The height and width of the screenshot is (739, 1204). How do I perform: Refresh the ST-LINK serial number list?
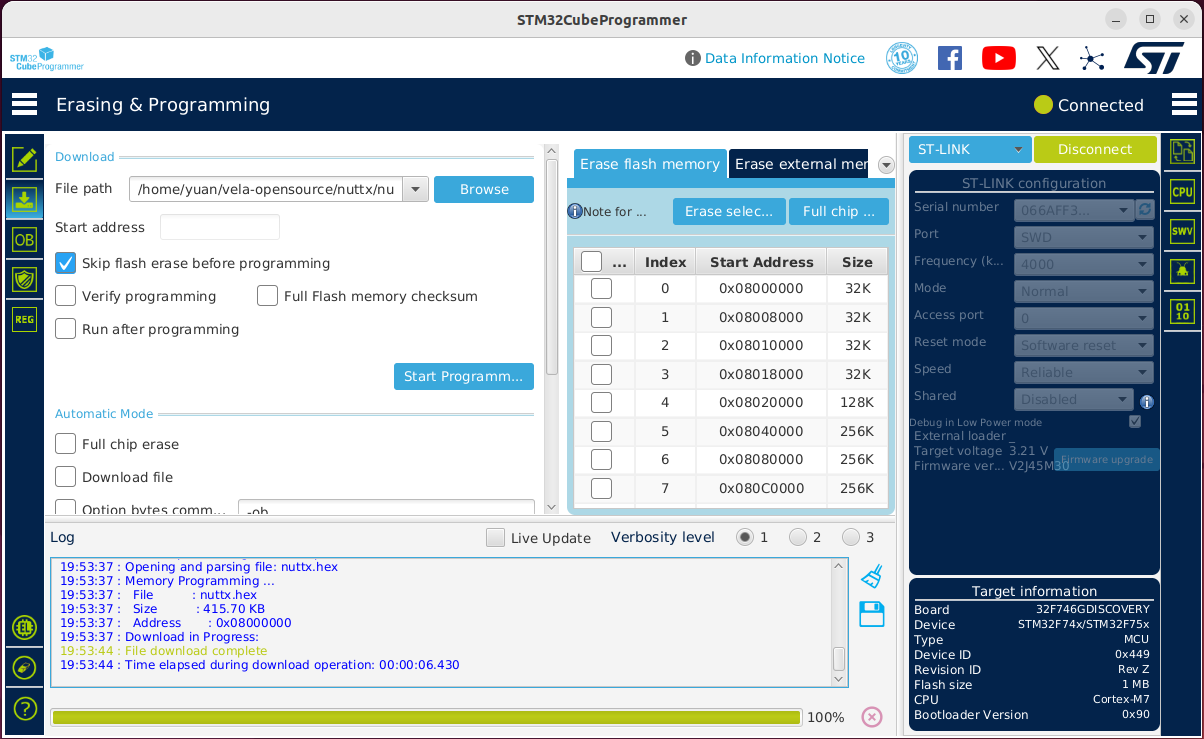pyautogui.click(x=1145, y=209)
